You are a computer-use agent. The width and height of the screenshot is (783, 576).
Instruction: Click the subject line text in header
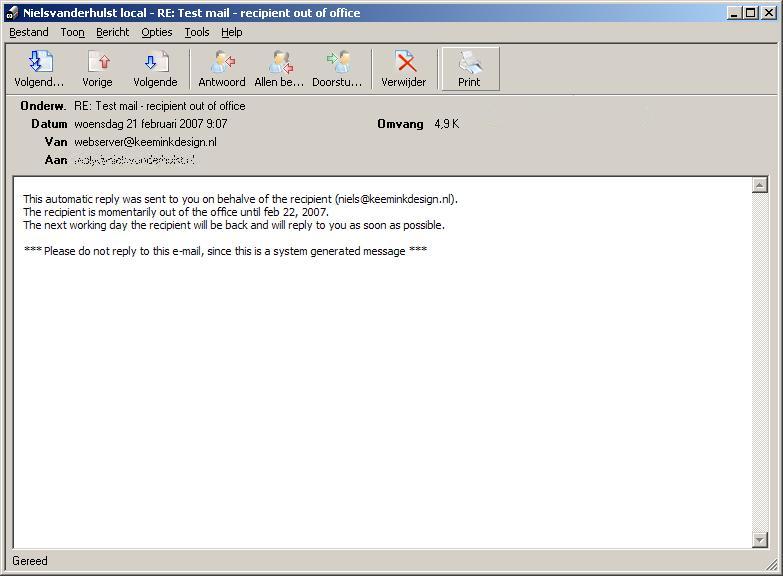tap(159, 106)
